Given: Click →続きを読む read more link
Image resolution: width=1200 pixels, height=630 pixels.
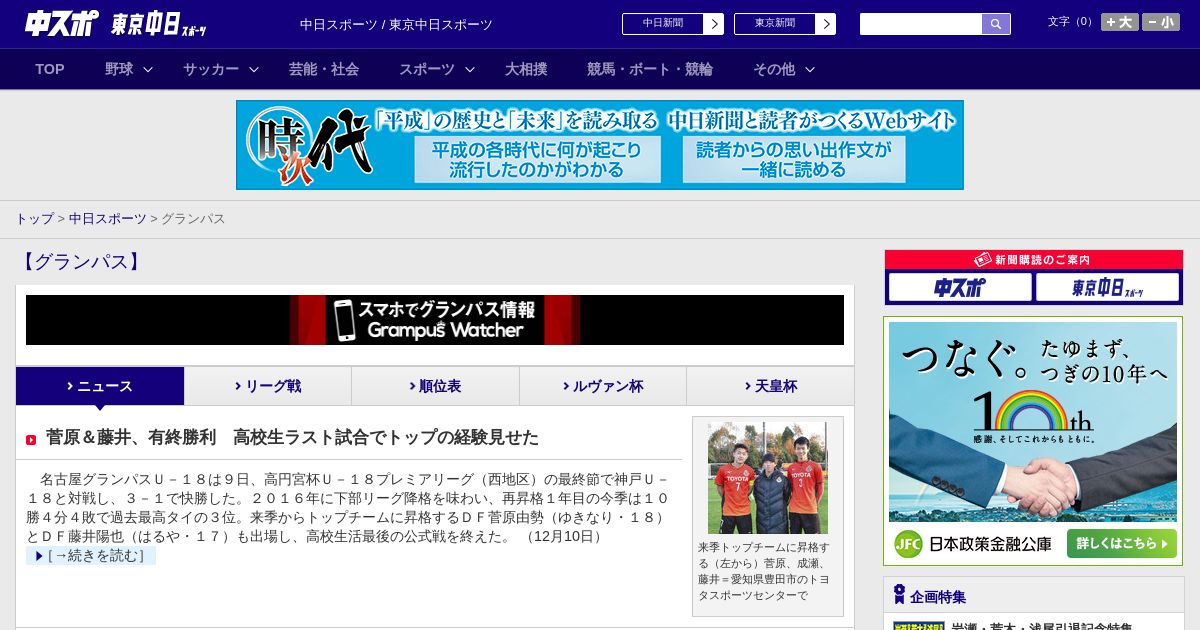Looking at the screenshot, I should point(91,556).
